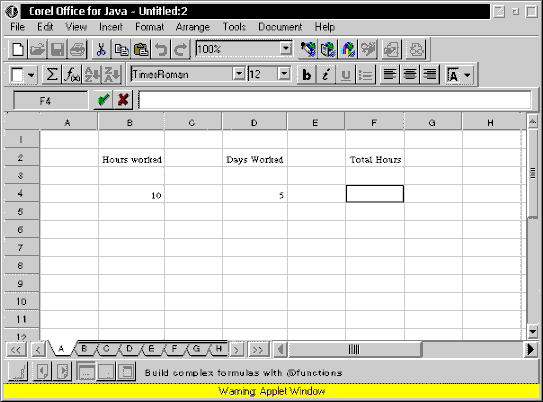Click the last-sheet >> button
This screenshot has height=402, width=543.
coord(258,350)
